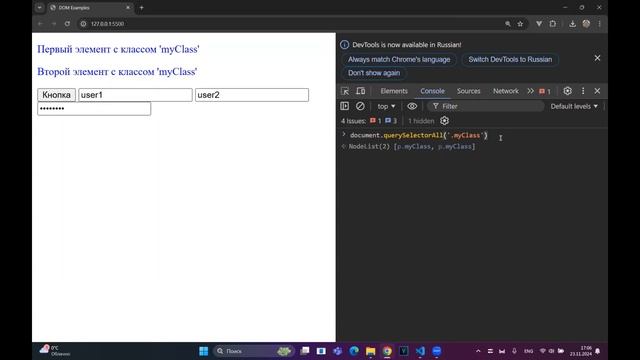Show hidden system tray icons chevron
Screen dimensions: 640x360
(478, 351)
